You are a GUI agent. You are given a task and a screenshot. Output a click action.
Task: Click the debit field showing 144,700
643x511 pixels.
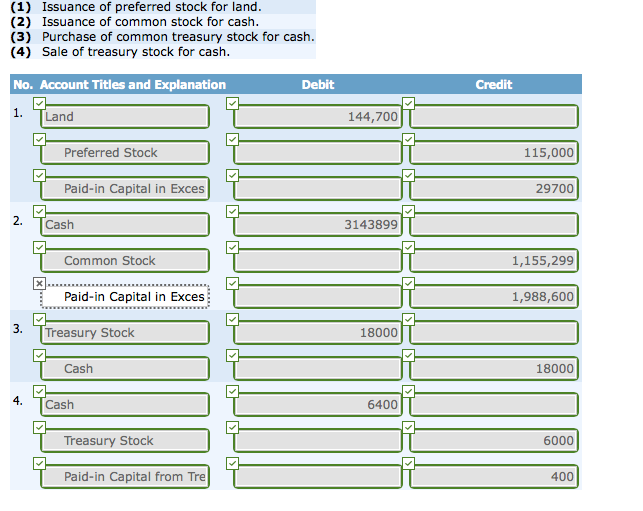pos(318,116)
